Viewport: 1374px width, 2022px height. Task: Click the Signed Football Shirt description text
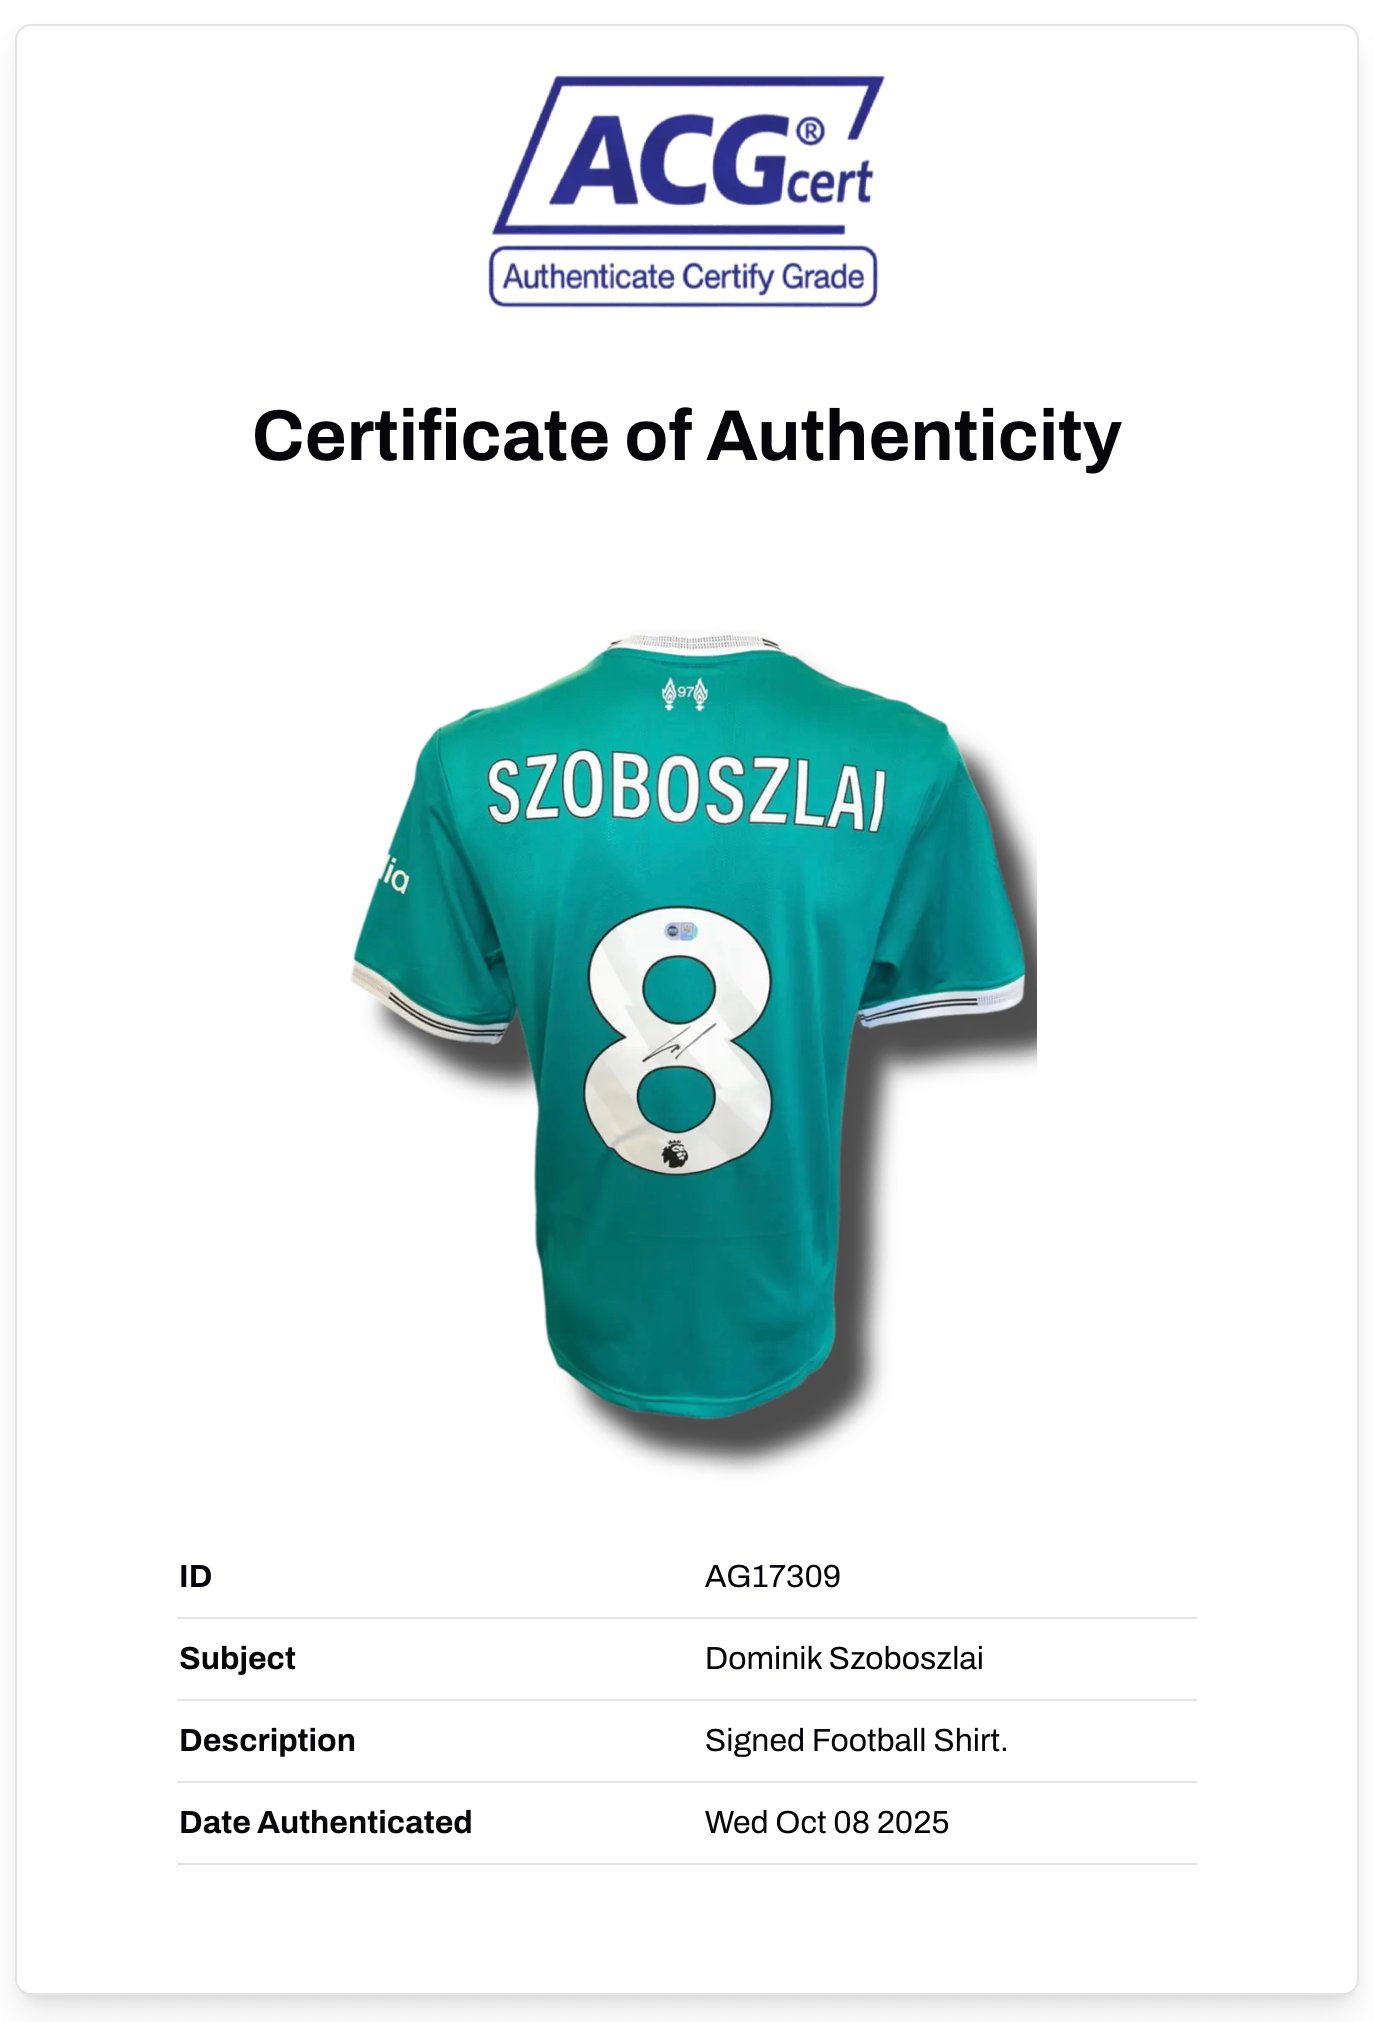click(855, 1741)
